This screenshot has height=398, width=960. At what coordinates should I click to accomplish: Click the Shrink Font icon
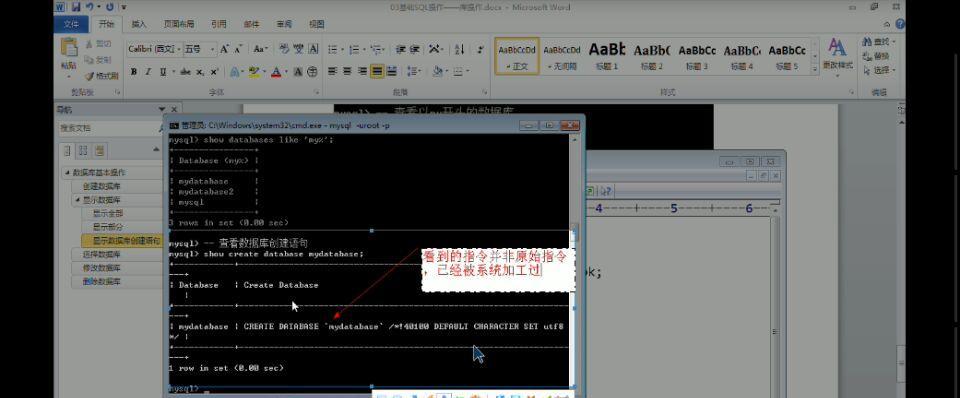click(238, 49)
